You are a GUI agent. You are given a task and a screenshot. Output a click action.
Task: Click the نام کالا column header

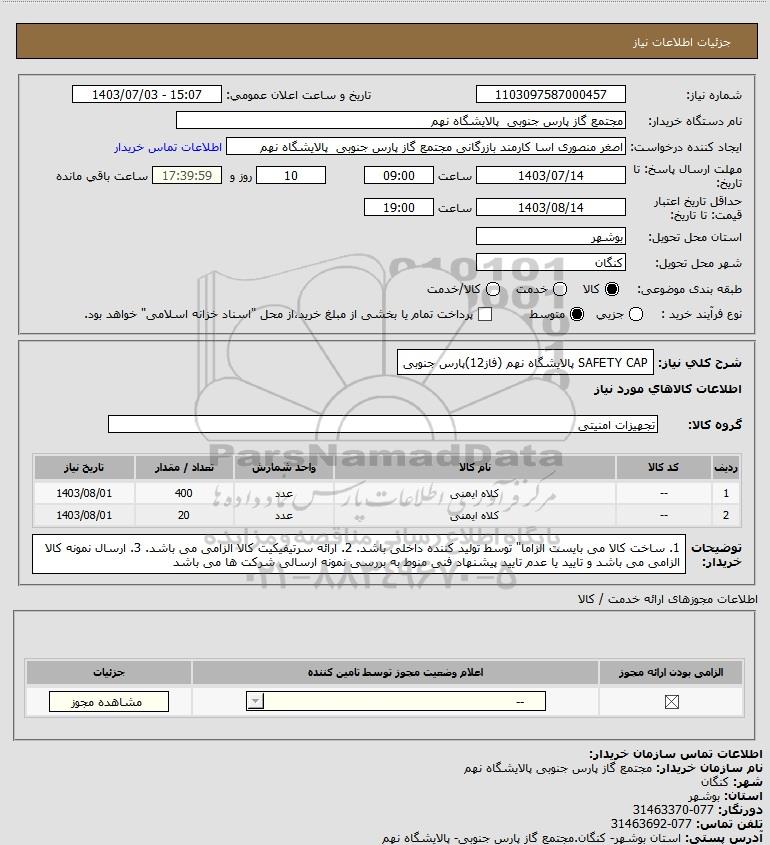(475, 467)
